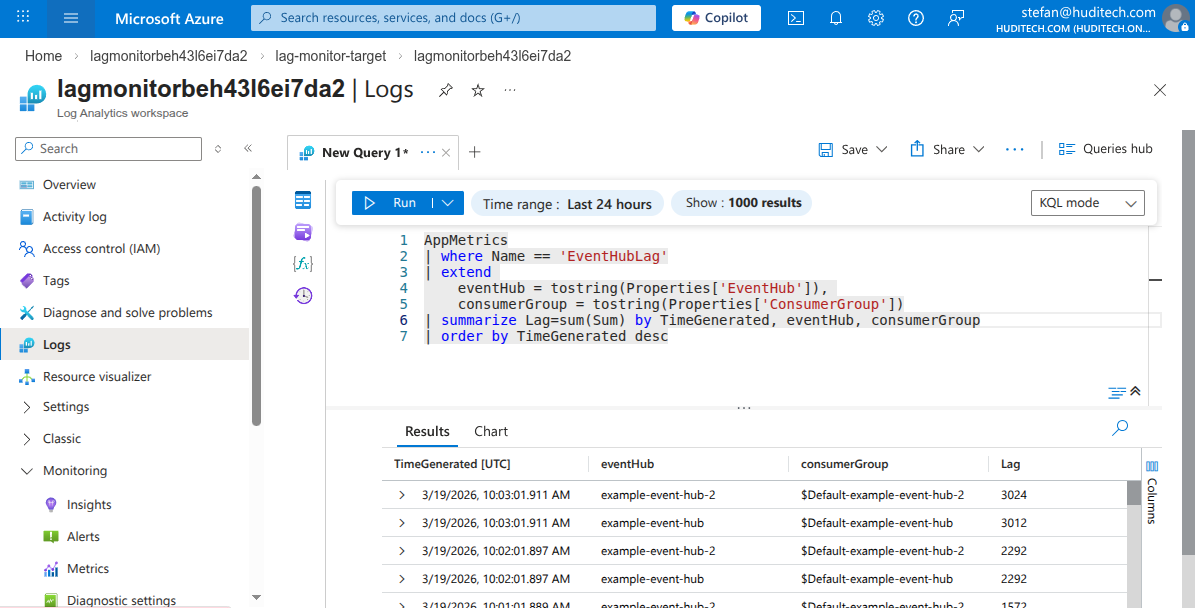1195x608 pixels.
Task: Open the KQL mode dropdown
Action: pyautogui.click(x=1087, y=202)
